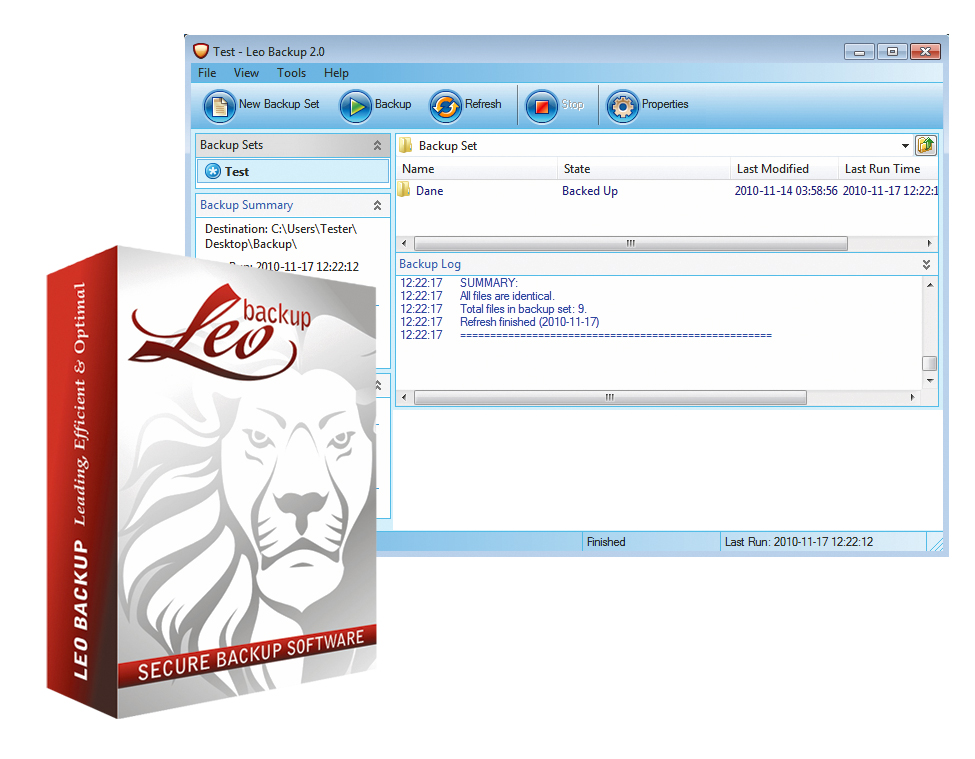Click the Backup Log scroll-up arrow
Viewport: 975px width, 759px height.
click(930, 286)
